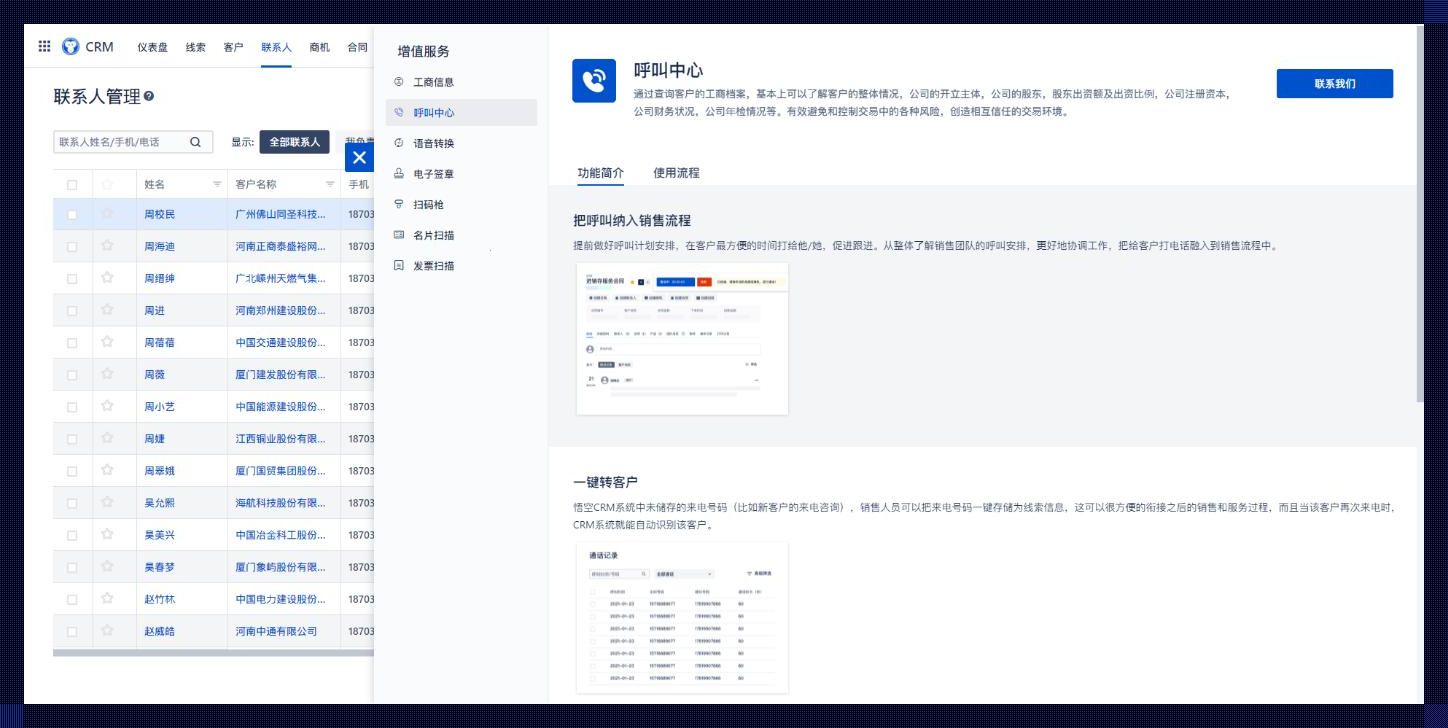
Task: Open the 姓名 column filter
Action: 217,185
